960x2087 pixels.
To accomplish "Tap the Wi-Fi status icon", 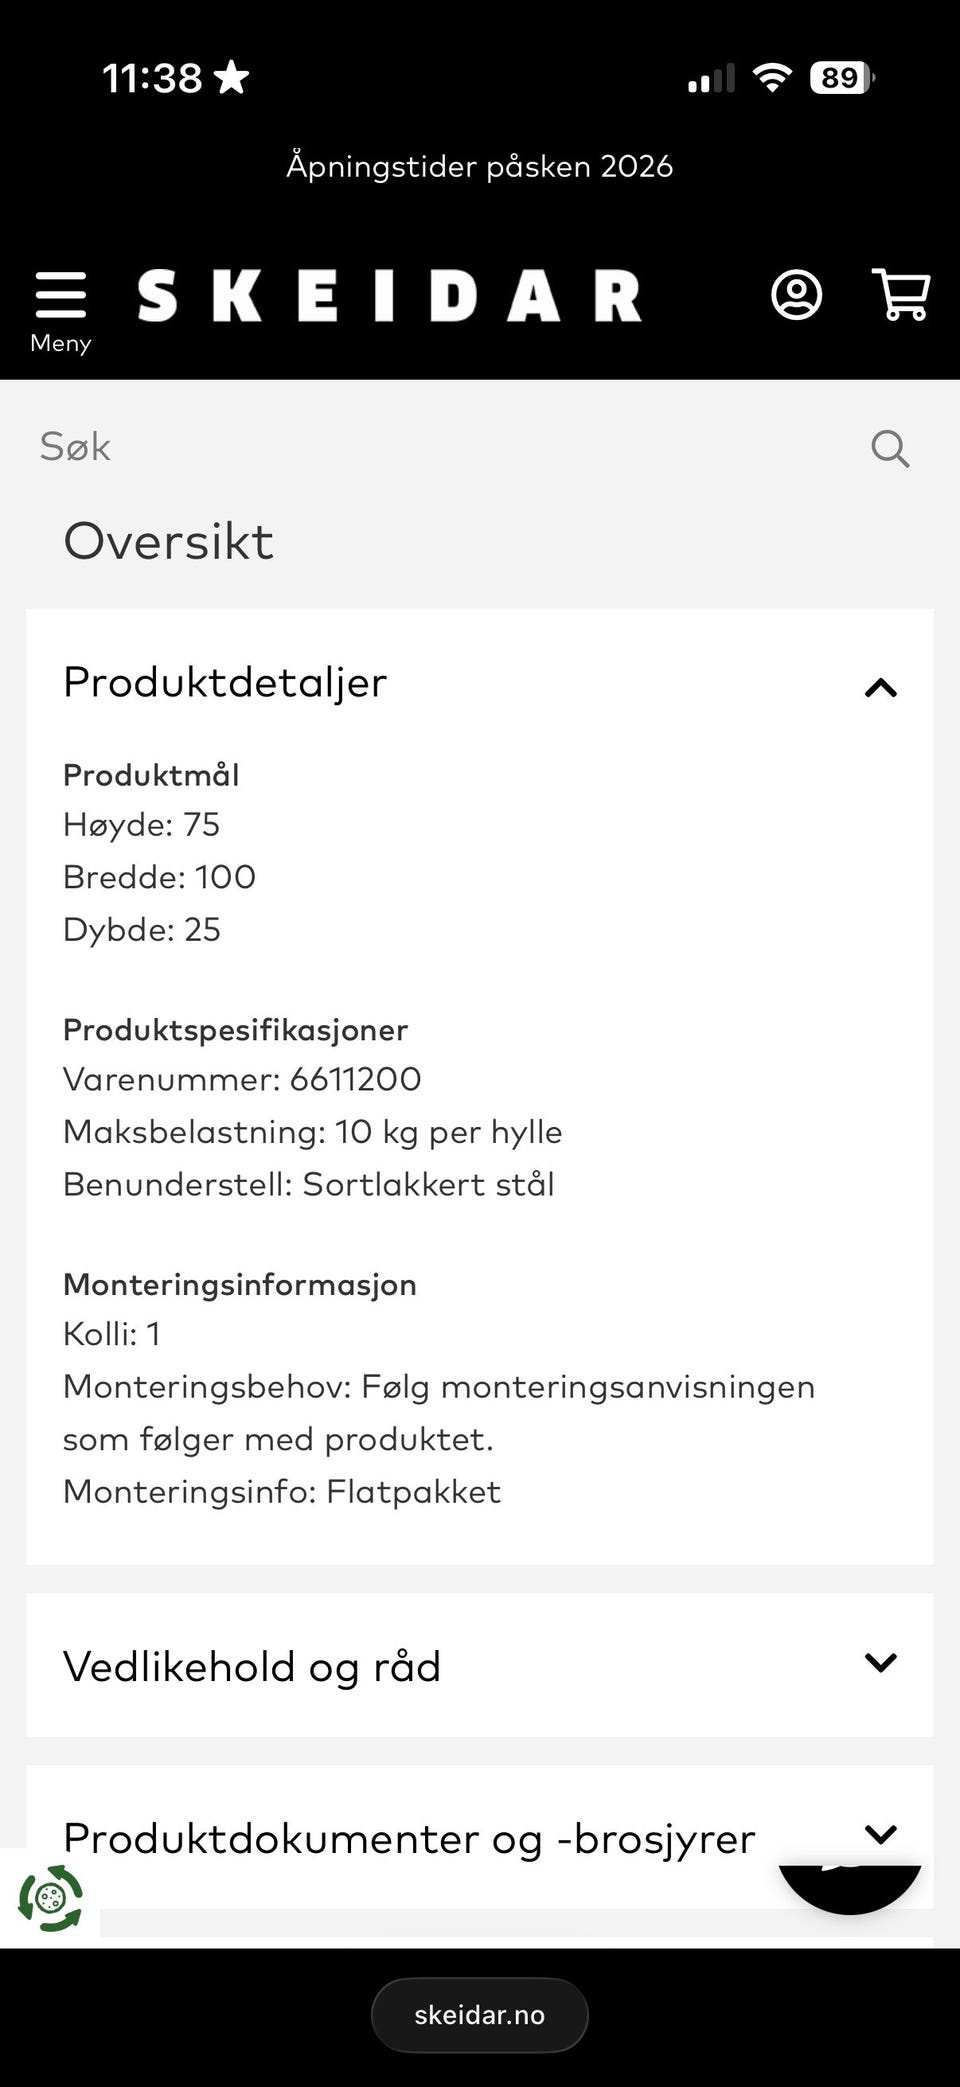I will tap(771, 77).
